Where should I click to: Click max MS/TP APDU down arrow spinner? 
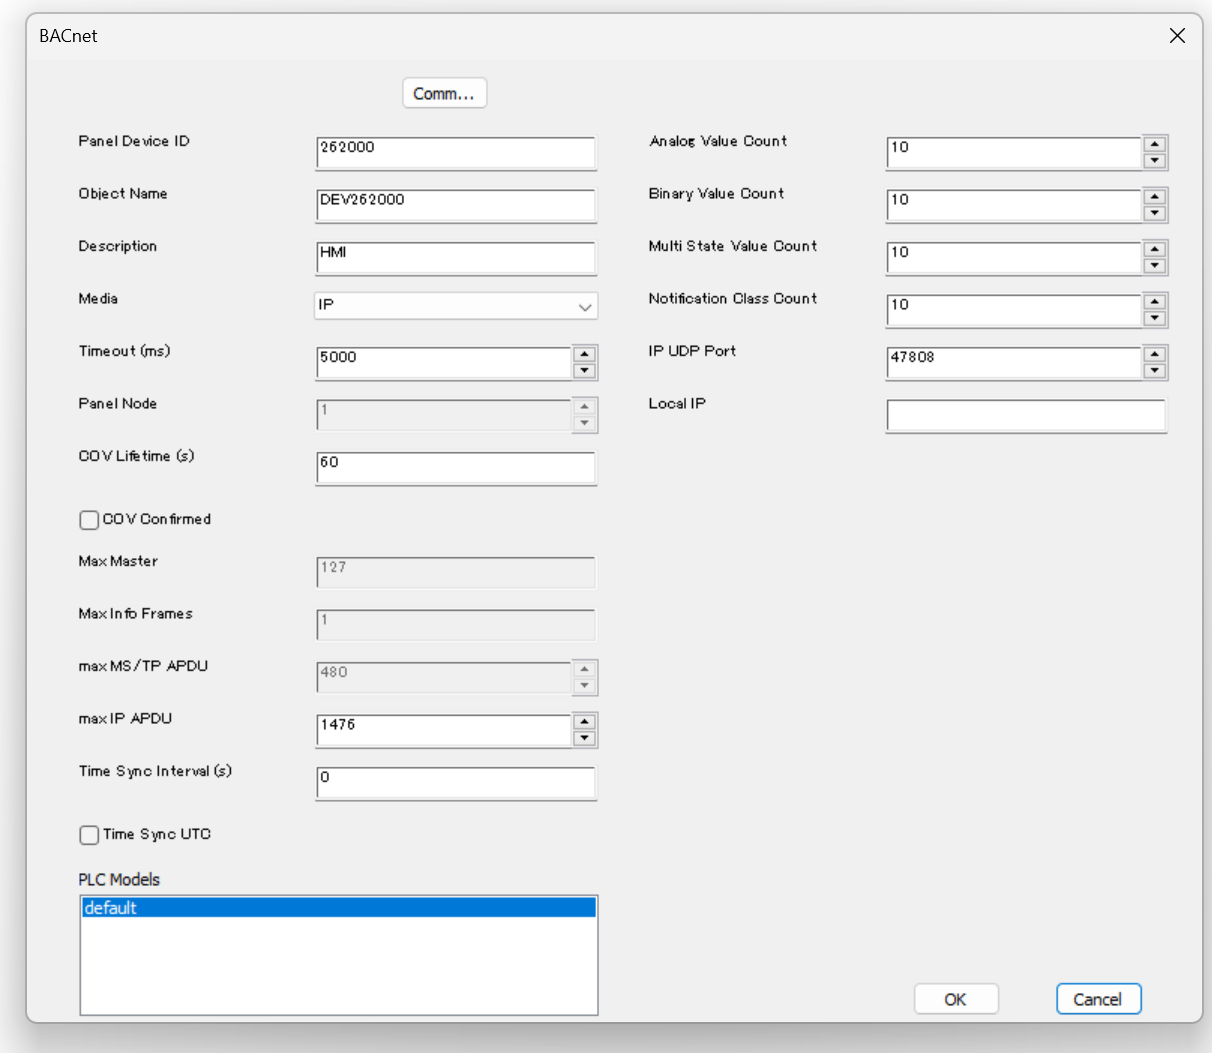click(585, 686)
